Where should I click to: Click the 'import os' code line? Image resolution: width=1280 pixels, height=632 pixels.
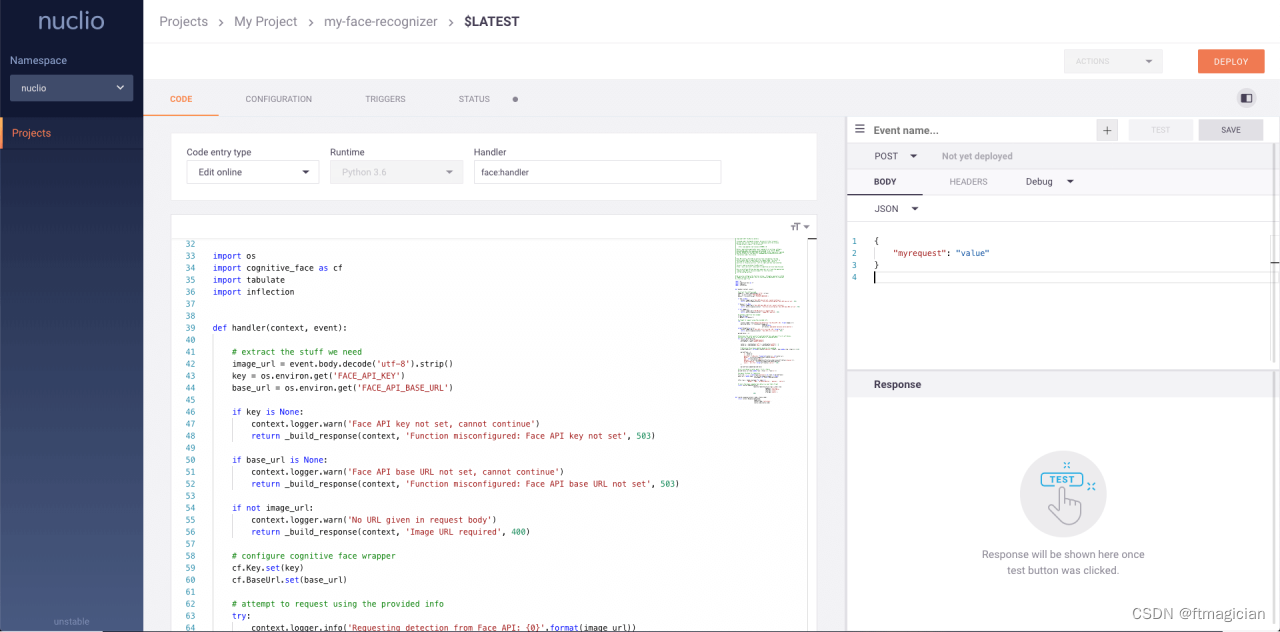234,256
